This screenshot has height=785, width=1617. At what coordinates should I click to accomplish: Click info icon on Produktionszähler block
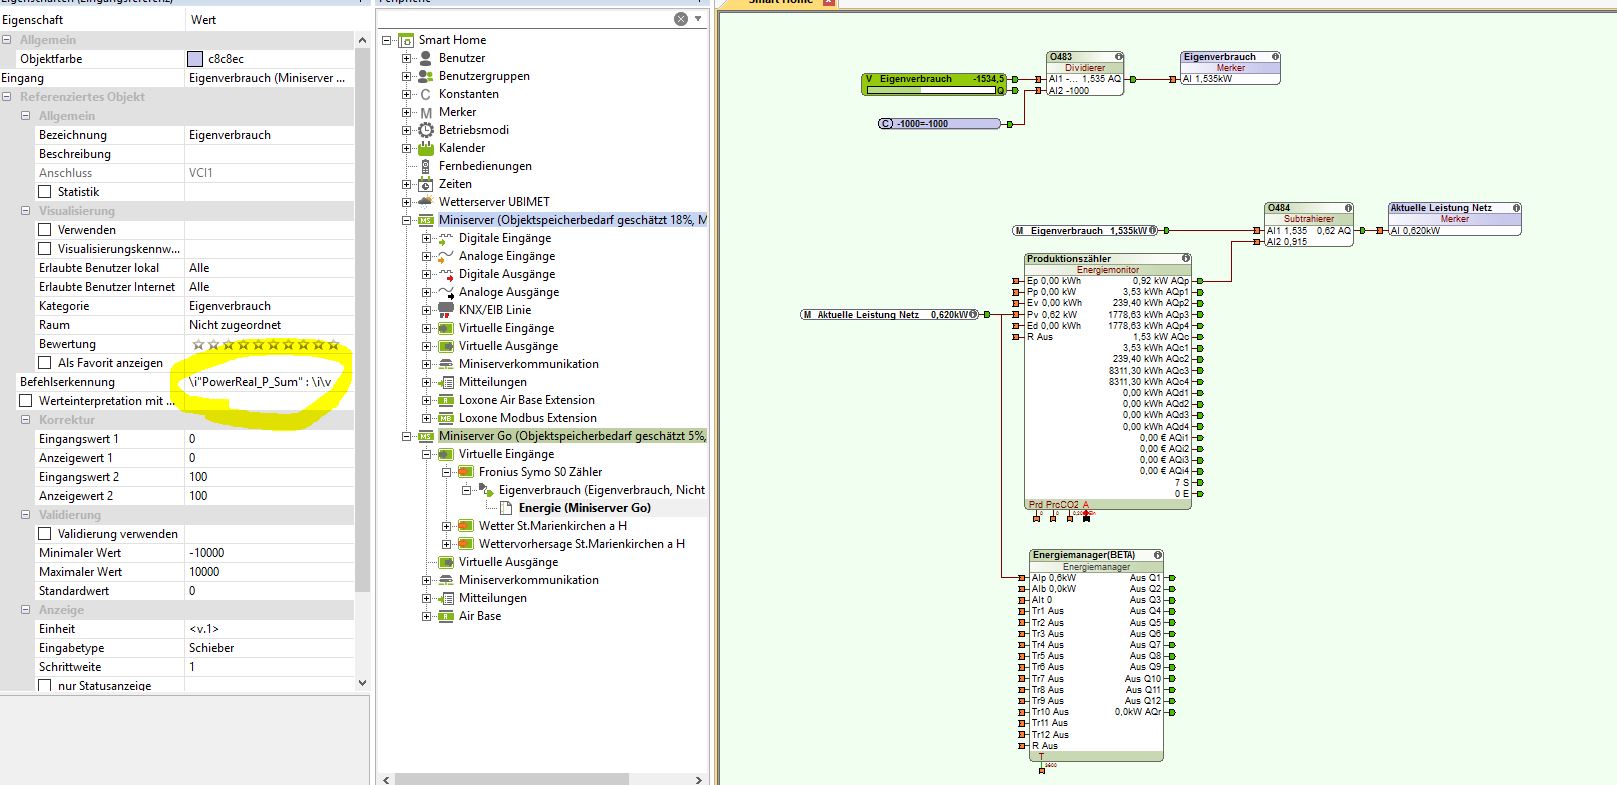[x=1186, y=259]
